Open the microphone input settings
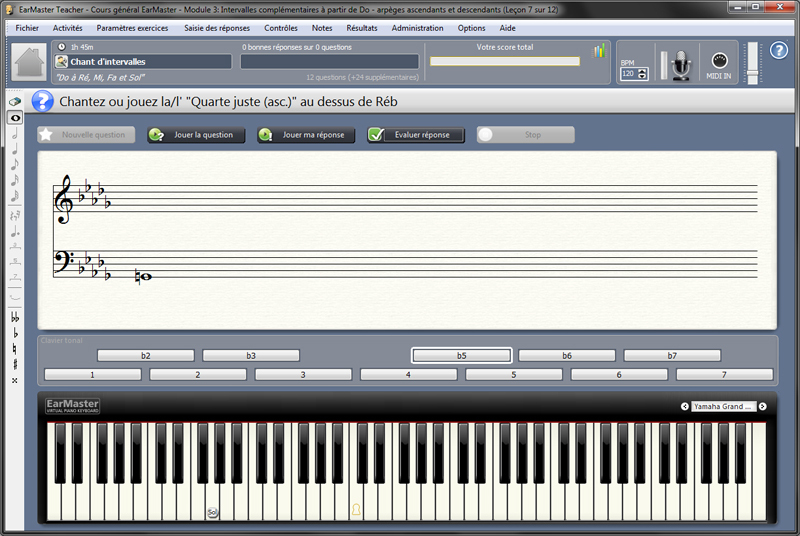This screenshot has height=536, width=800. click(x=681, y=65)
